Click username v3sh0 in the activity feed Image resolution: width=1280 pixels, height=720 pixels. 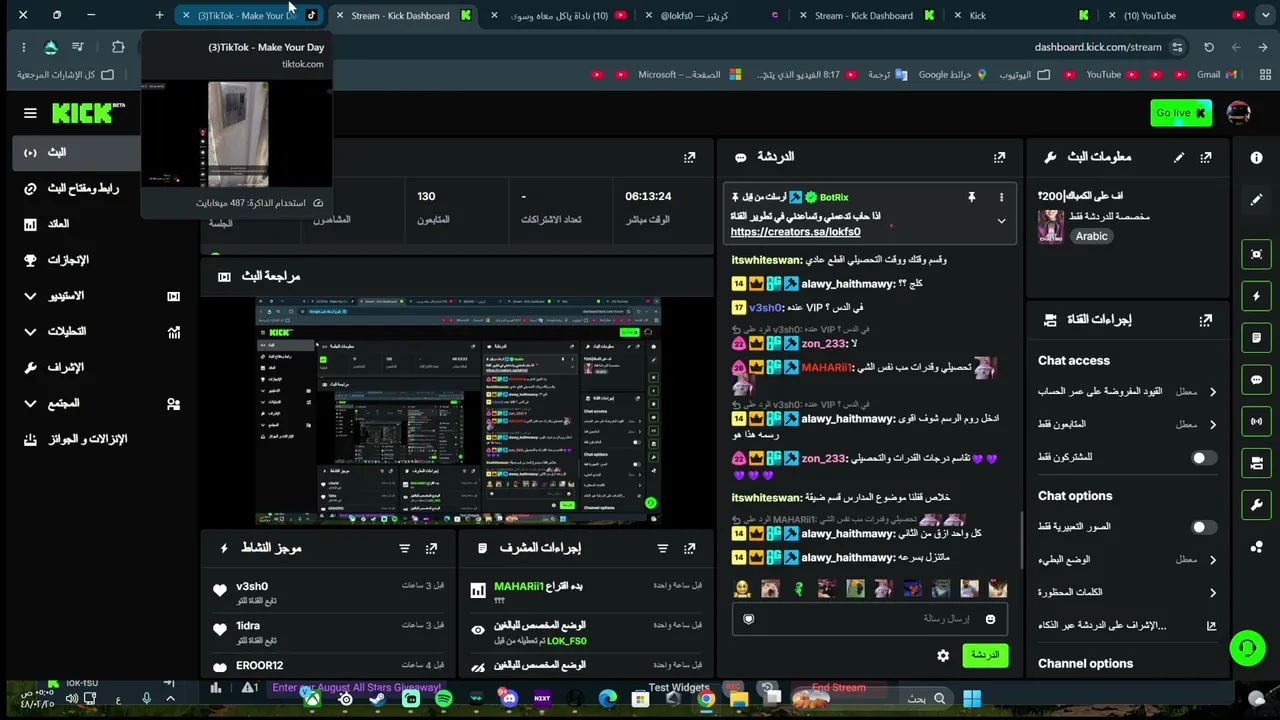click(x=252, y=587)
